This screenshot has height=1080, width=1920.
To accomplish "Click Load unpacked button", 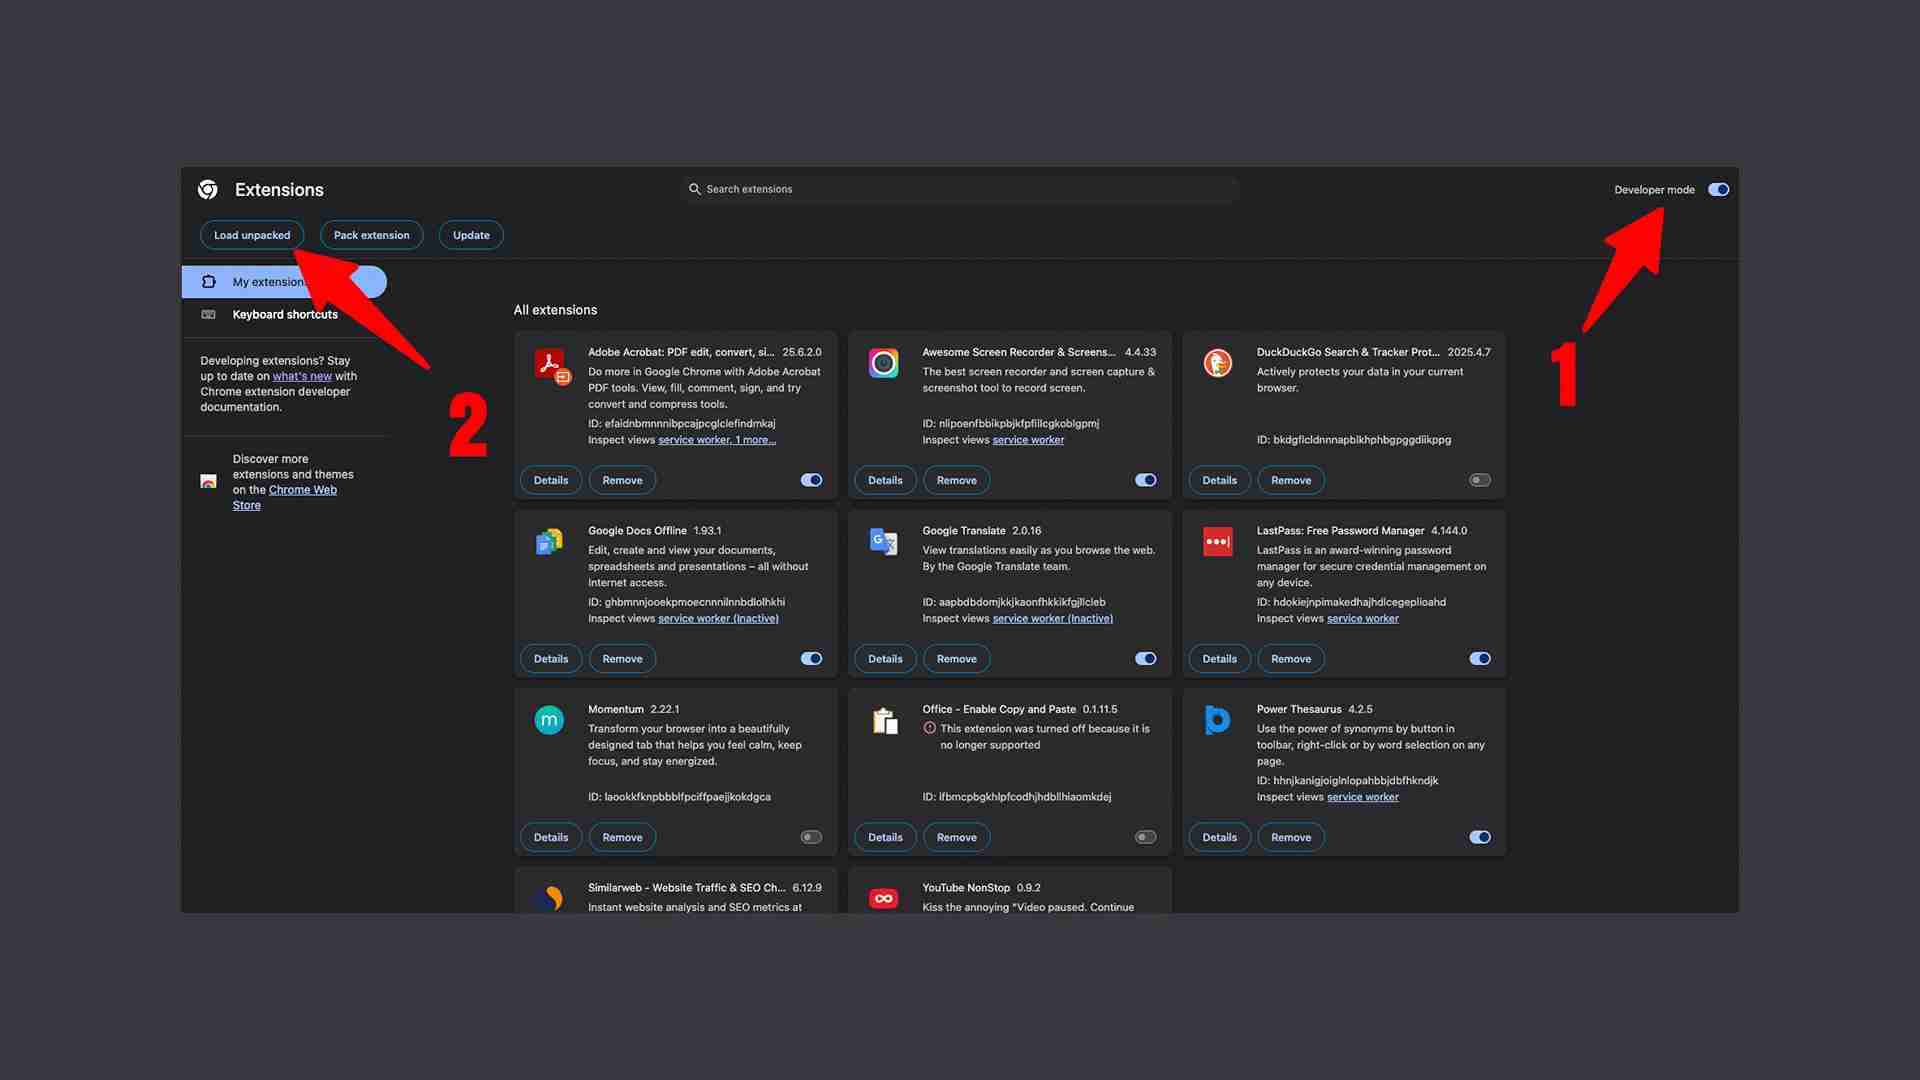I will (252, 235).
